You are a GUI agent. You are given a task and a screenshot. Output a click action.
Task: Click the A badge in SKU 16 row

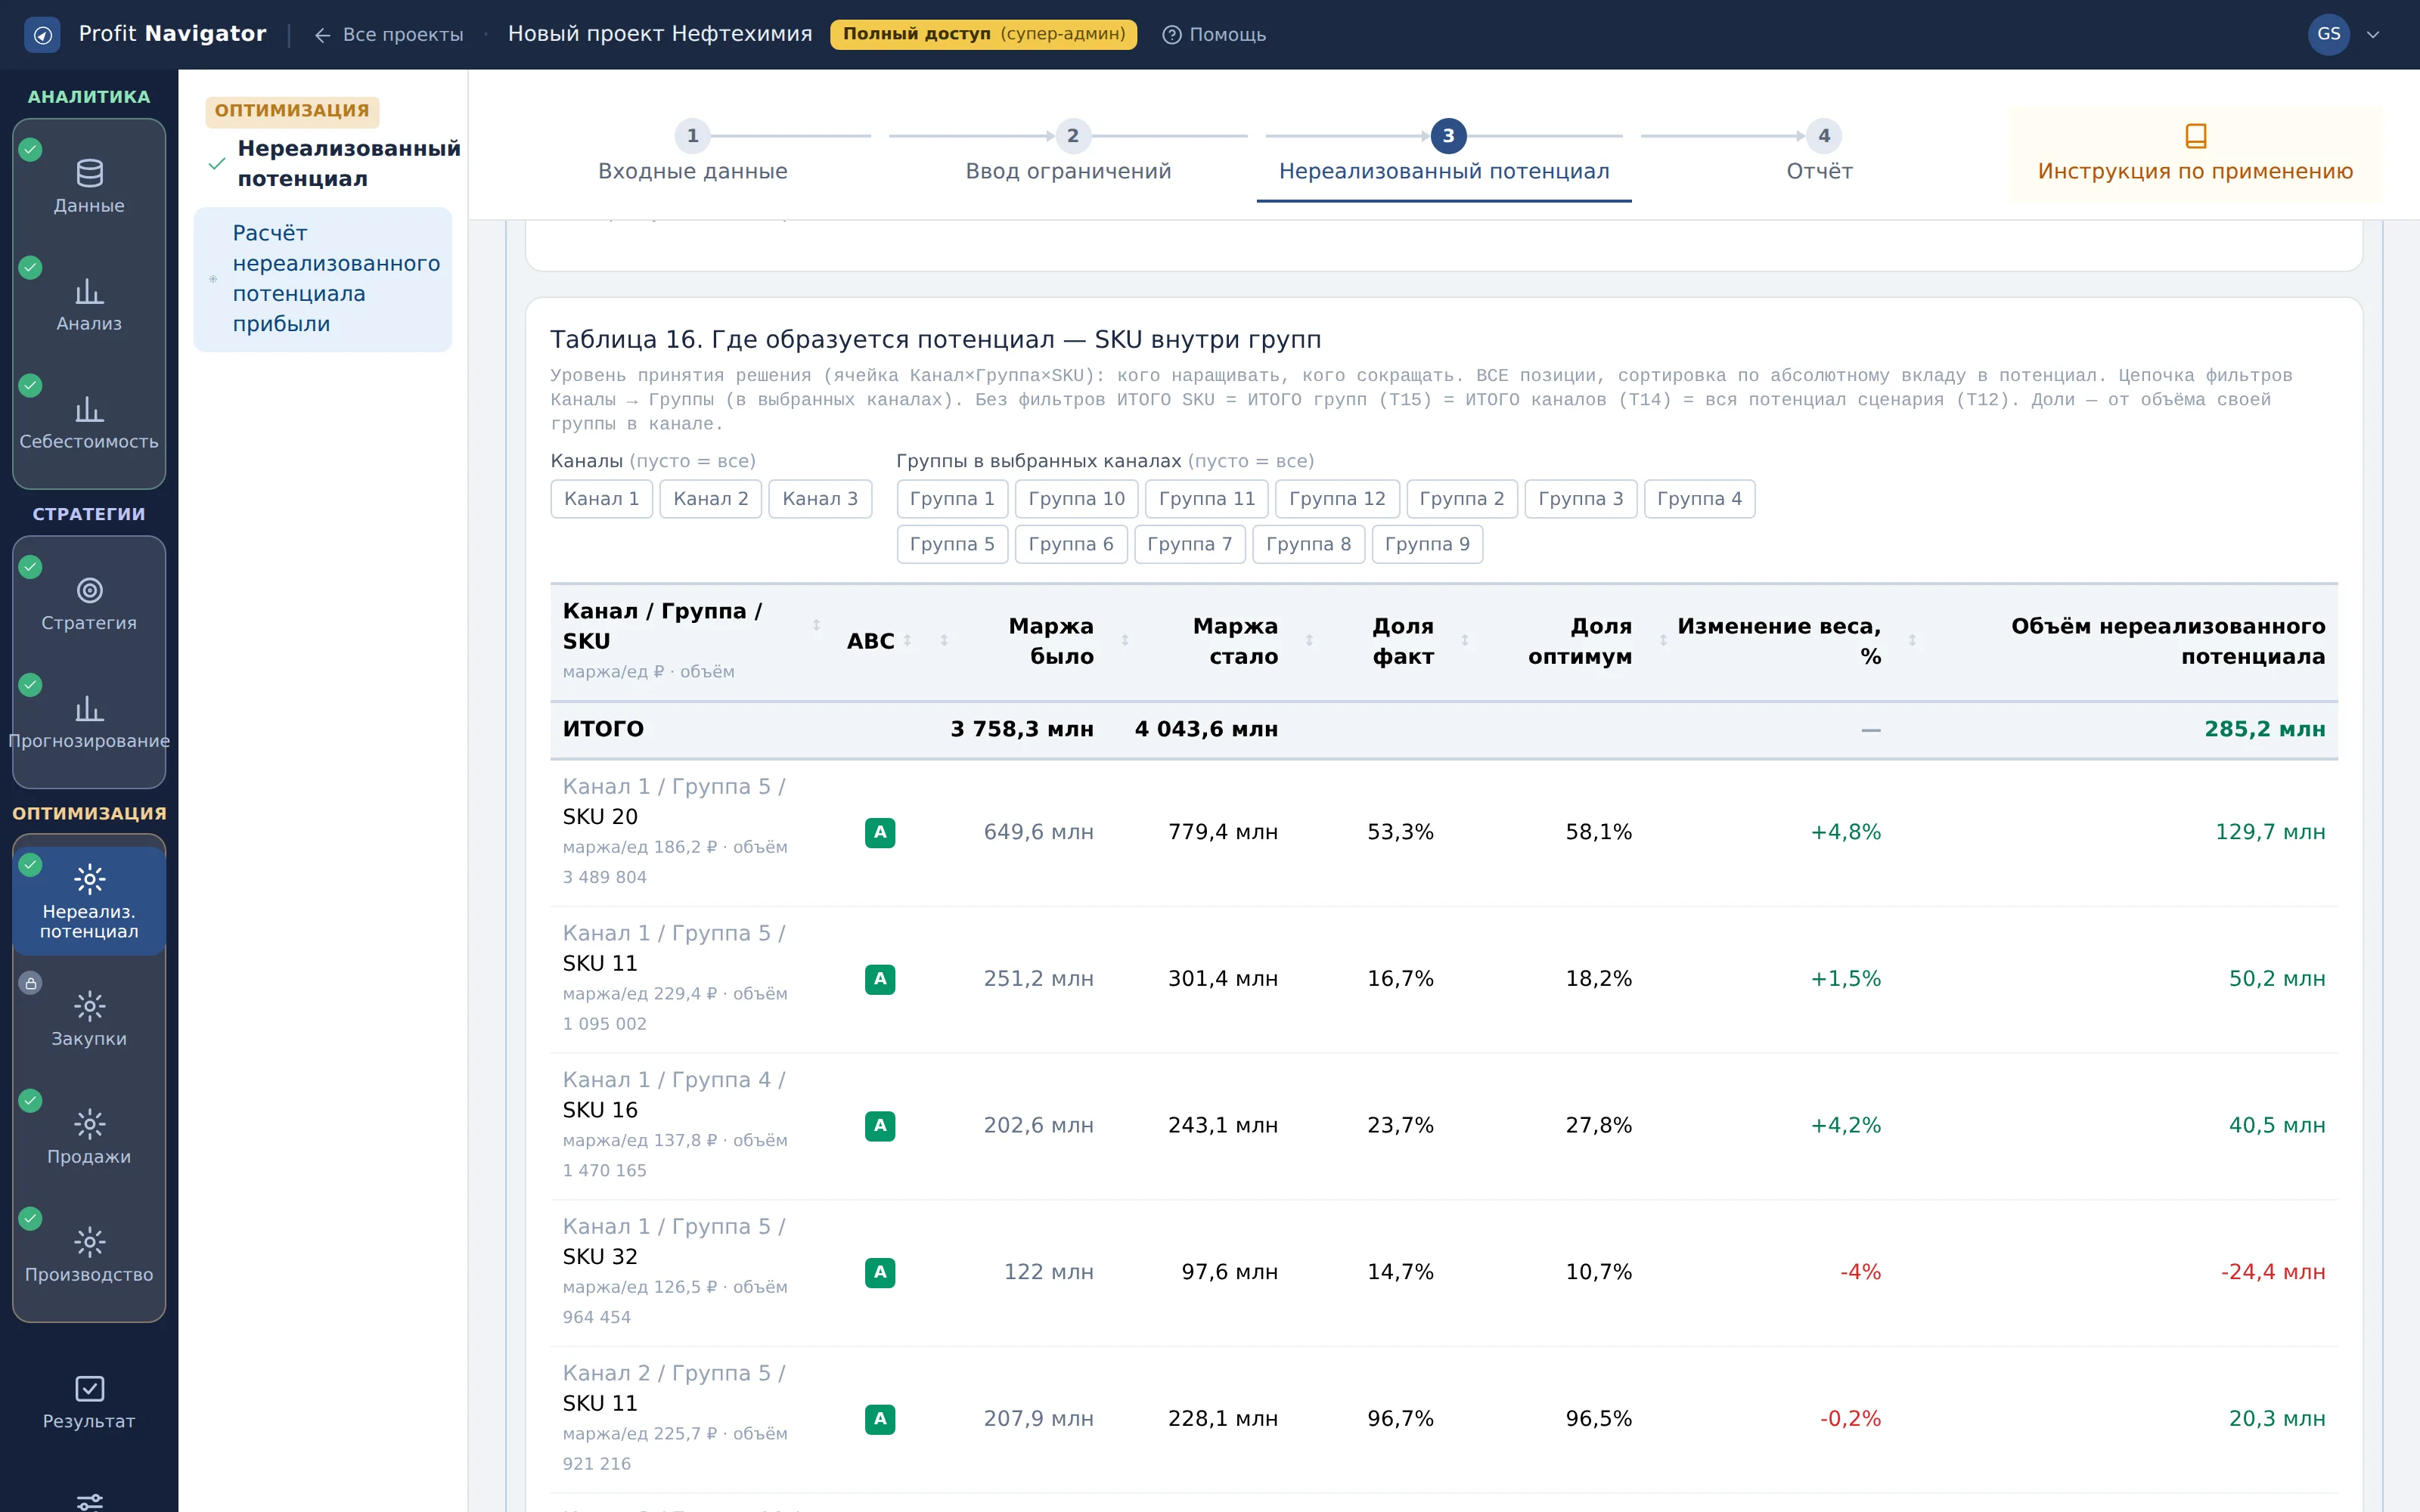click(880, 1126)
